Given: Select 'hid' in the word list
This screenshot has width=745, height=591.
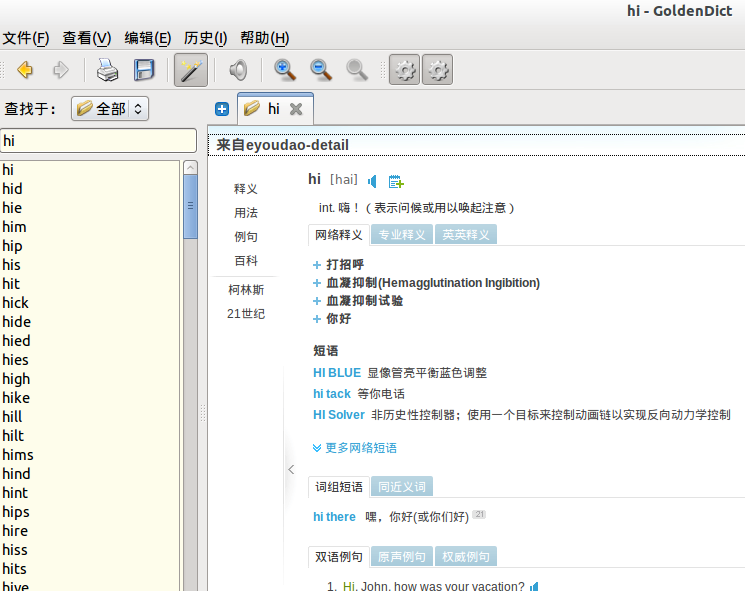Looking at the screenshot, I should point(90,189).
